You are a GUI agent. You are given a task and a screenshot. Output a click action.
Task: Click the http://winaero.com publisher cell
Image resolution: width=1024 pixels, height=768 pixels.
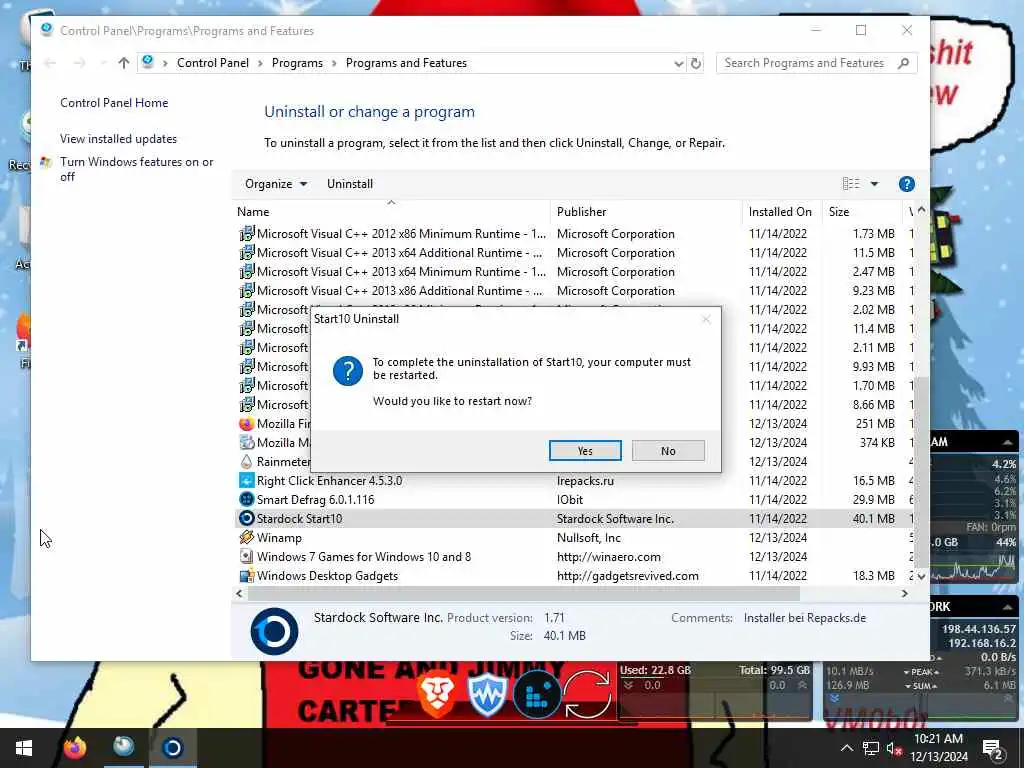(609, 556)
